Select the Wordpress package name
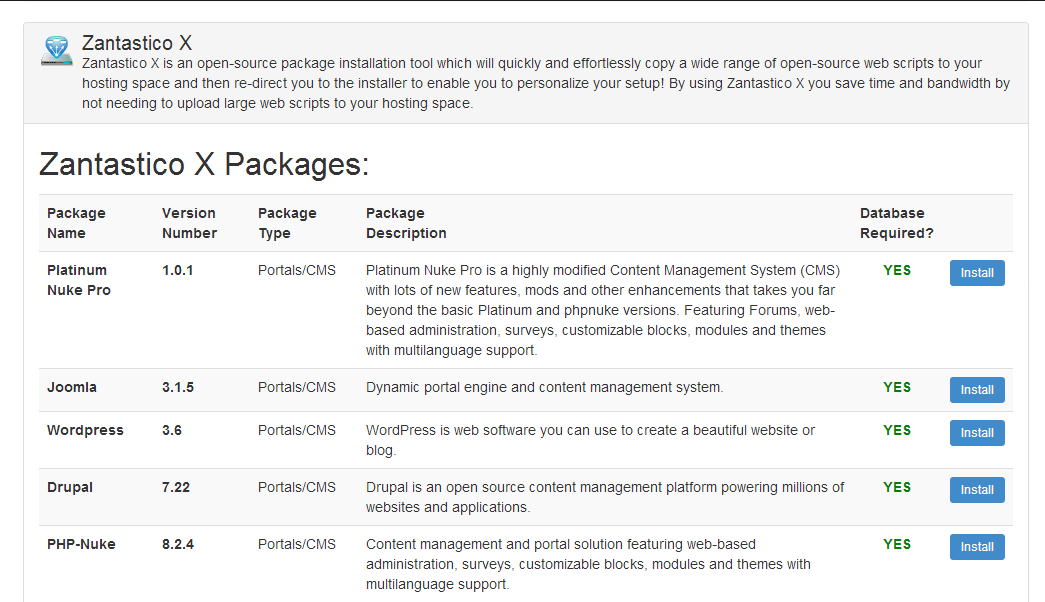This screenshot has height=602, width=1045. coord(85,430)
